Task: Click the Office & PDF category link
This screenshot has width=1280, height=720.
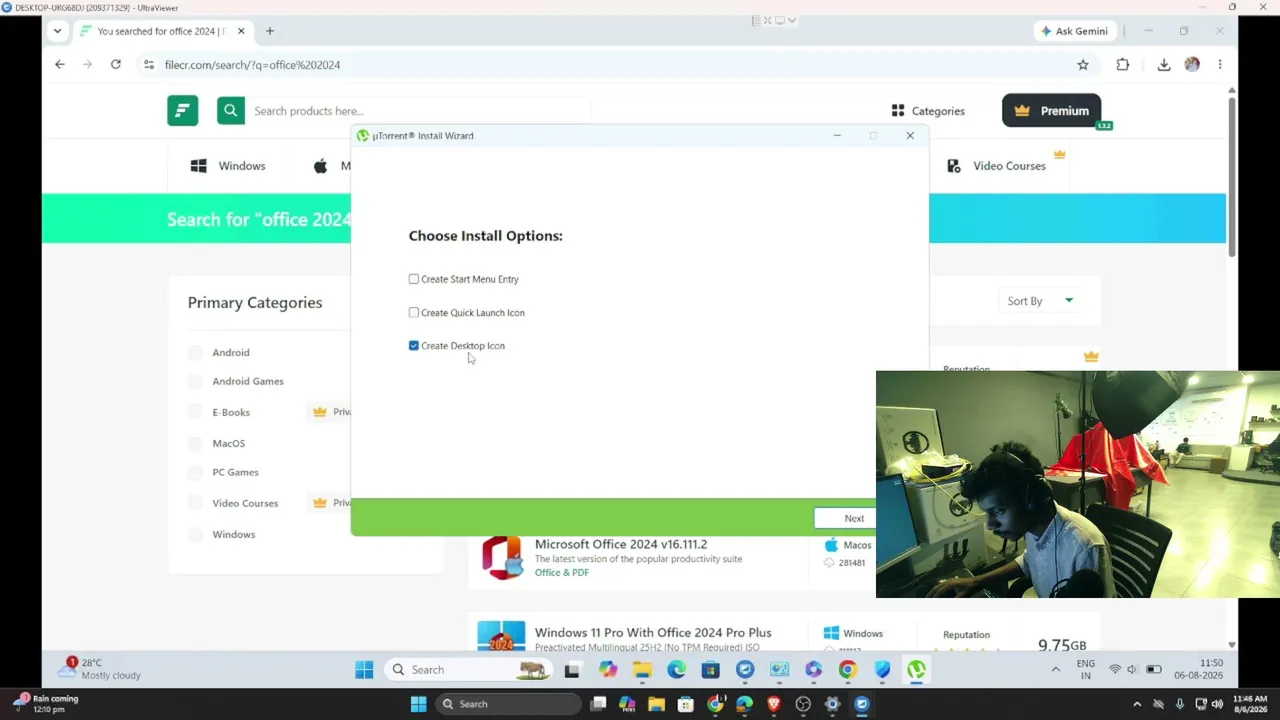Action: (x=562, y=573)
